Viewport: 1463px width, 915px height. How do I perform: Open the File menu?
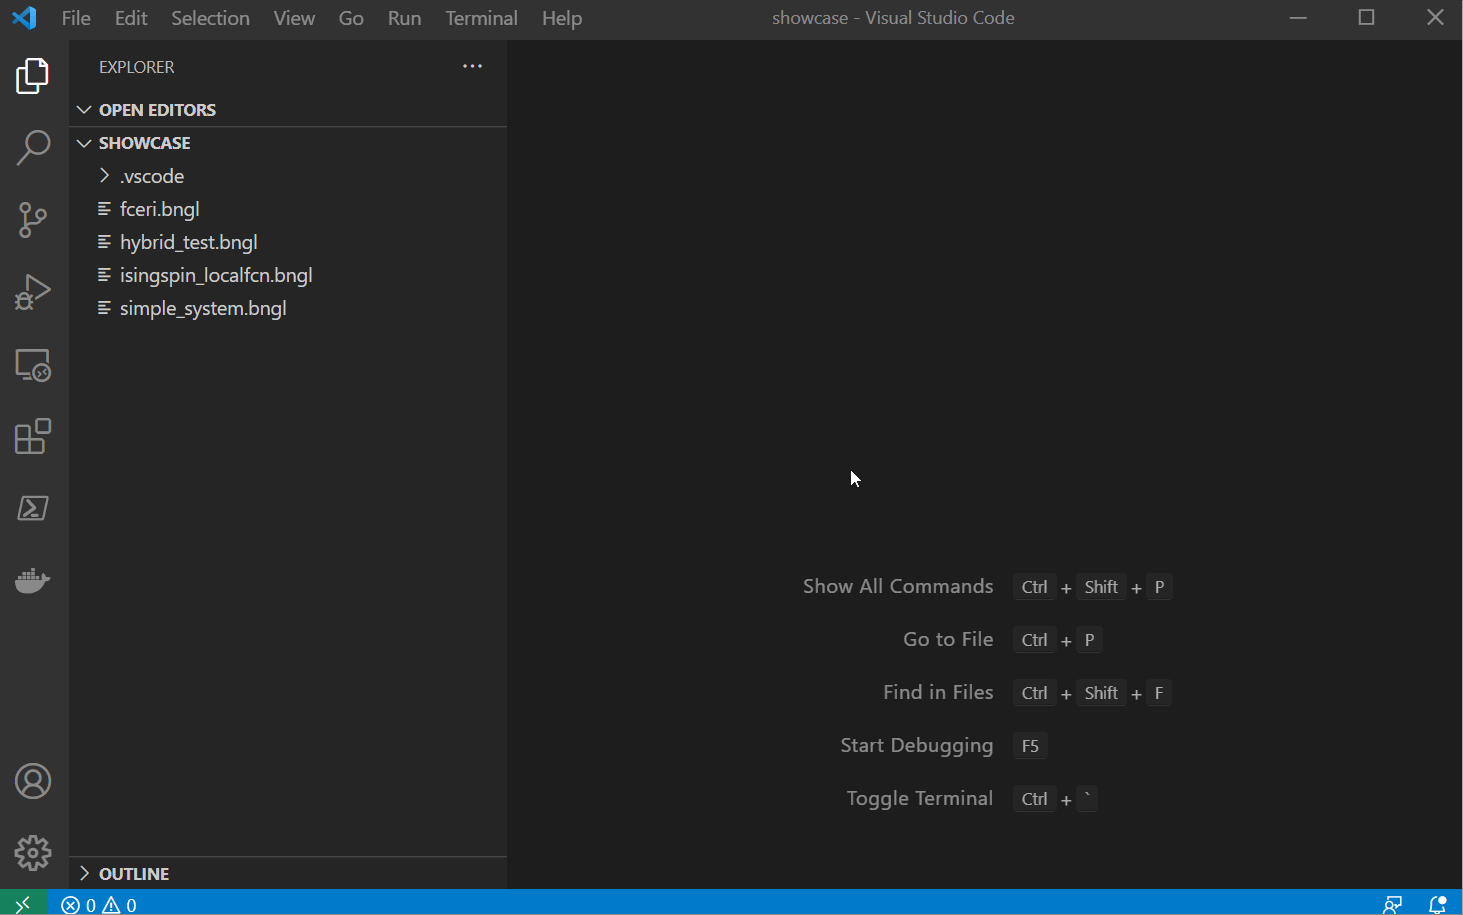pyautogui.click(x=76, y=18)
